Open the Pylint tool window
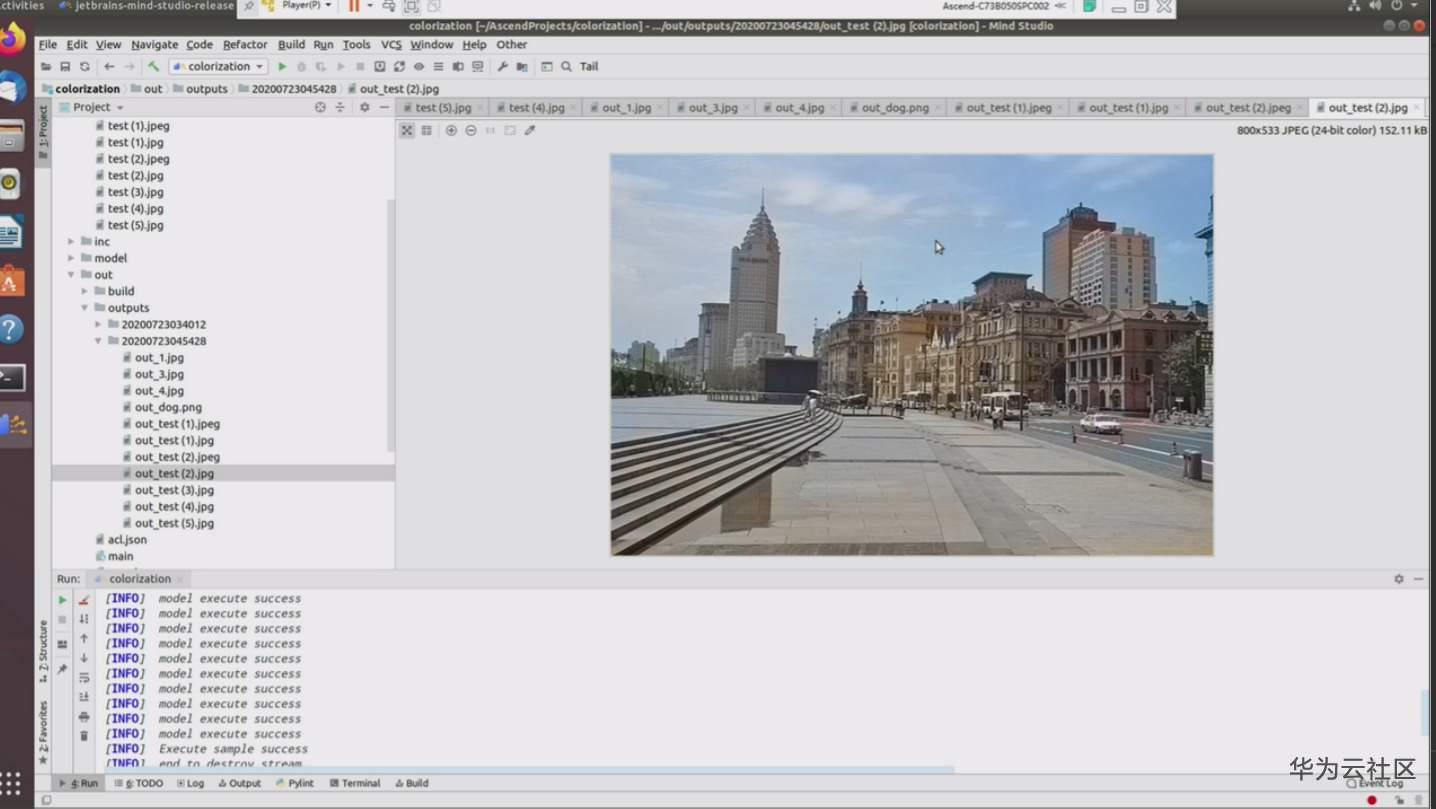Screen dimensions: 1436x809 [295, 784]
